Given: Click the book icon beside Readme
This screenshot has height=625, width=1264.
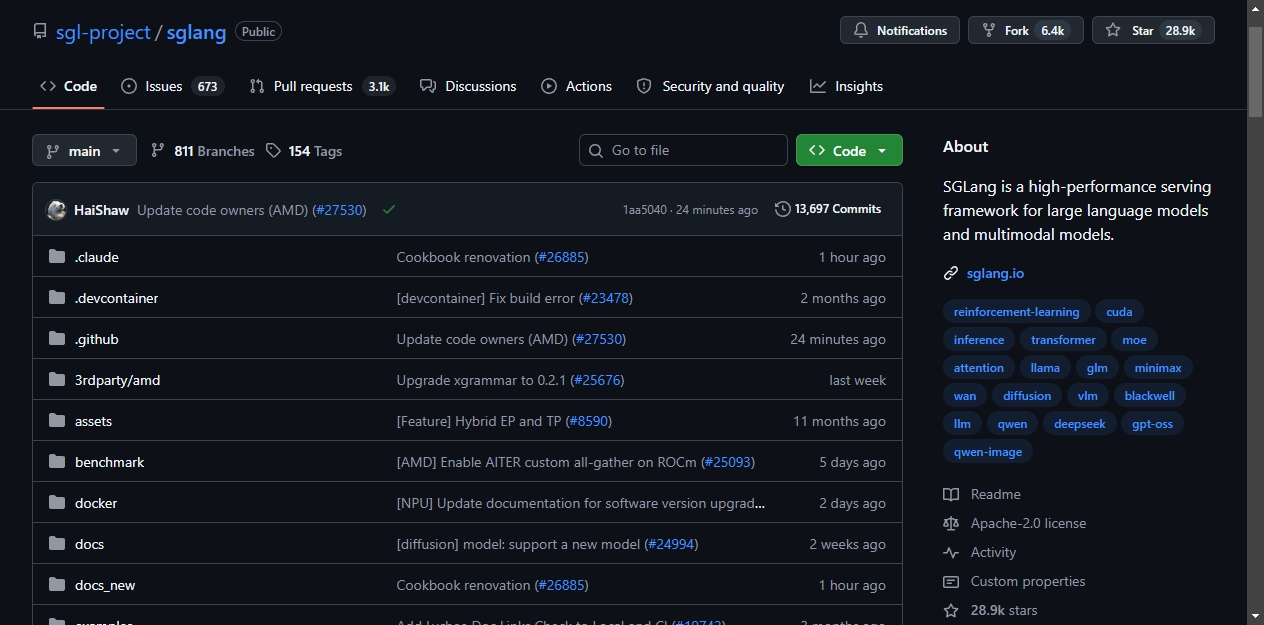Looking at the screenshot, I should coord(951,494).
